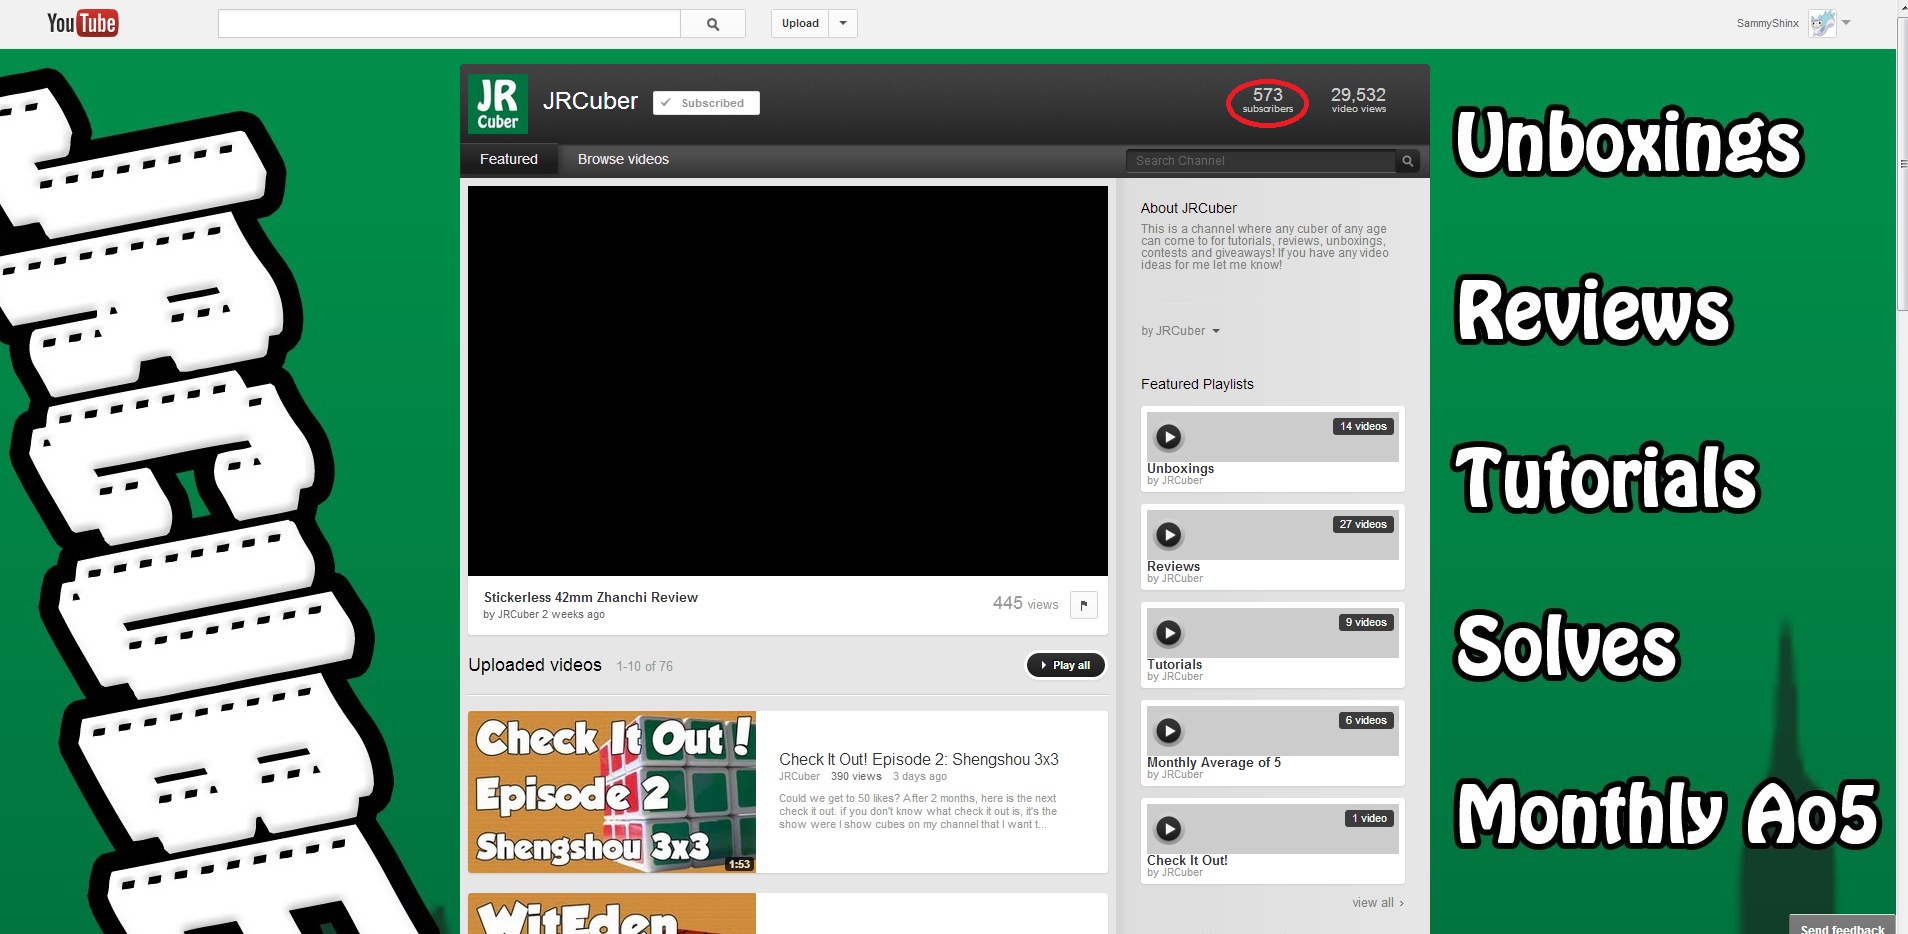Open the Tutorials playlist link
The height and width of the screenshot is (934, 1908).
tap(1174, 664)
